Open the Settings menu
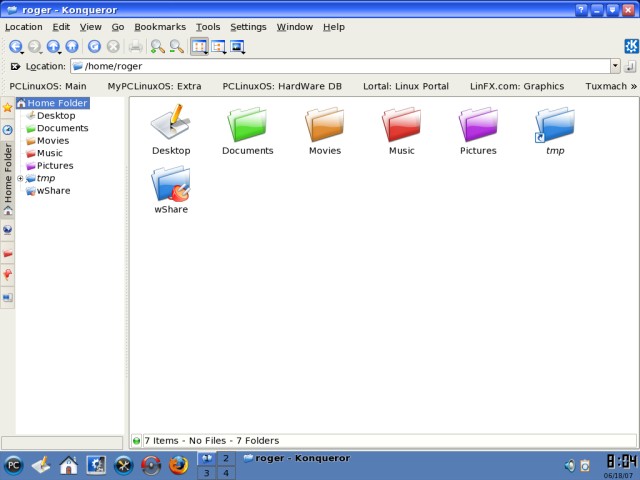The image size is (640, 480). point(248,27)
